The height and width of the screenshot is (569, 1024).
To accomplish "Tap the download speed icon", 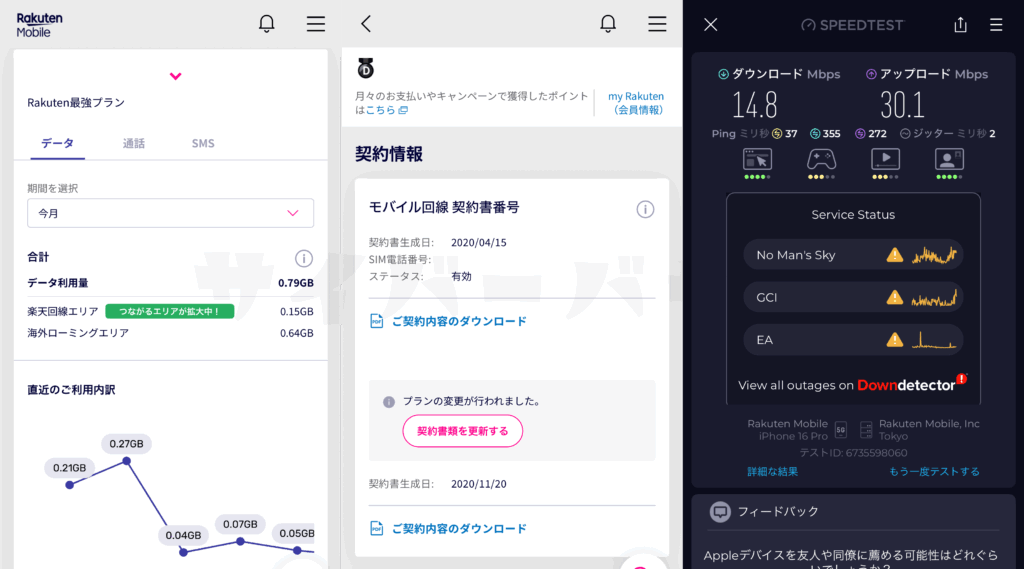I will pyautogui.click(x=723, y=74).
